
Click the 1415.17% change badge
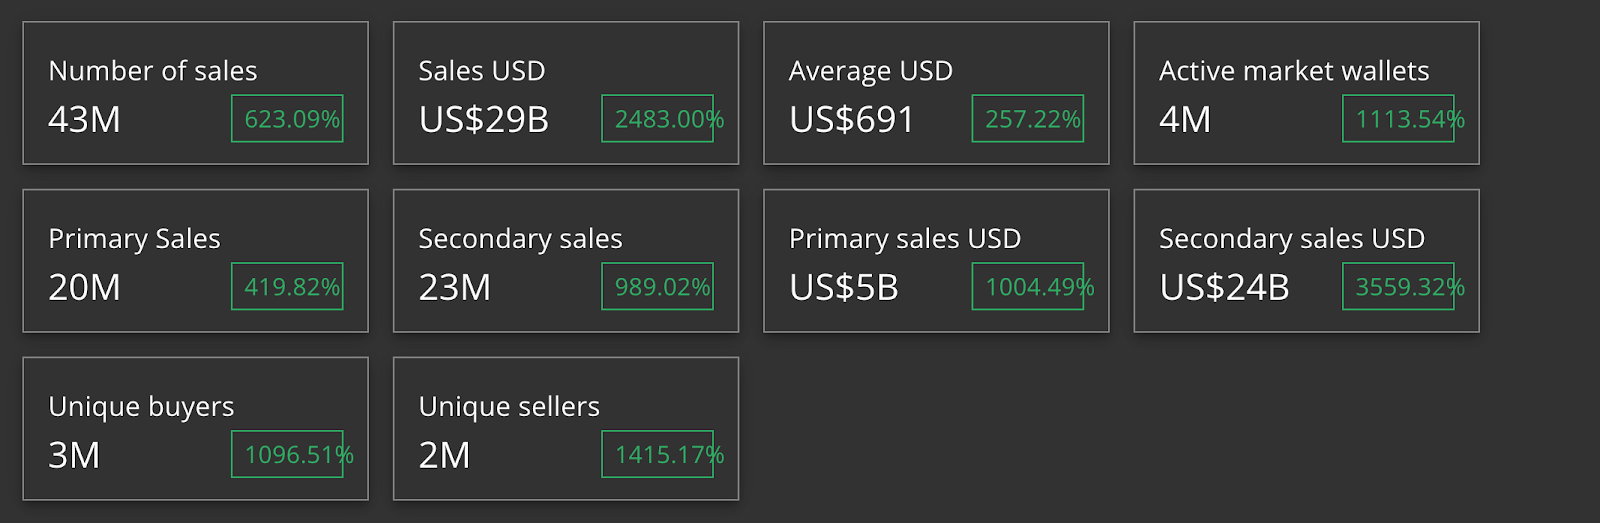pyautogui.click(x=658, y=455)
